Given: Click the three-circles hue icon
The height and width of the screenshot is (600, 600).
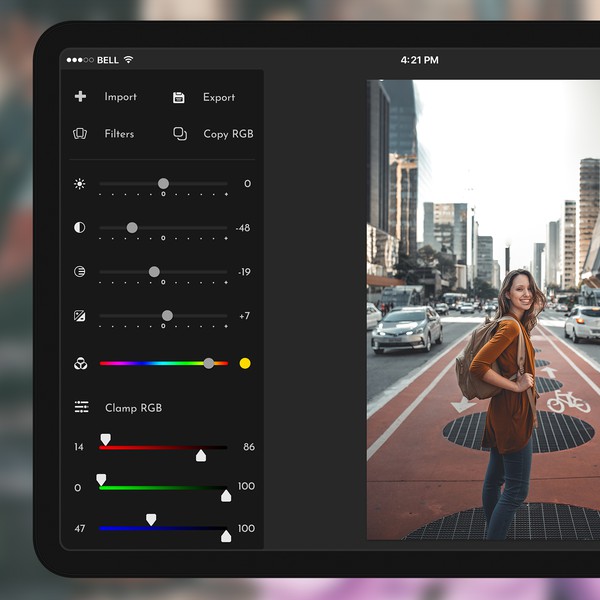Looking at the screenshot, I should tap(80, 364).
